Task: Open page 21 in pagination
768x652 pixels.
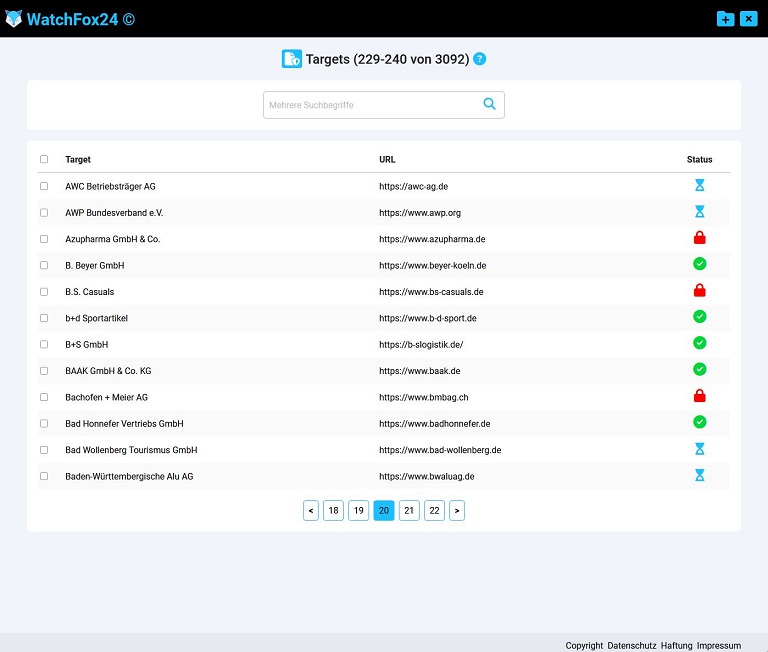Action: [x=409, y=511]
